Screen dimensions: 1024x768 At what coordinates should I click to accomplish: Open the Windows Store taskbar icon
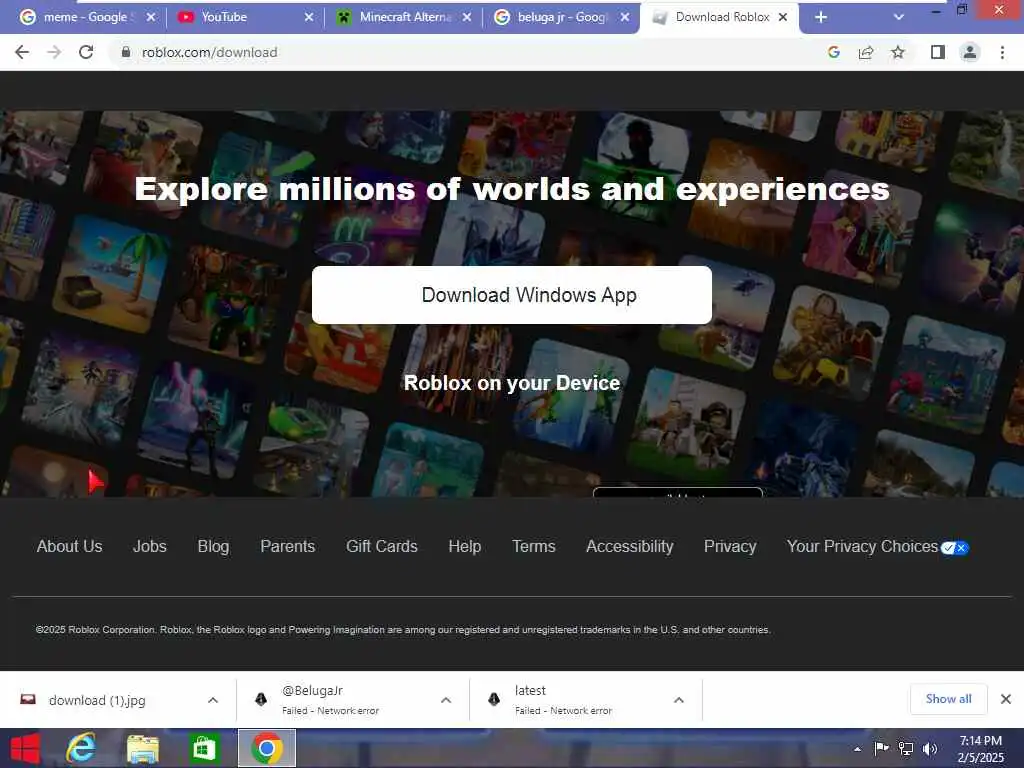[204, 748]
